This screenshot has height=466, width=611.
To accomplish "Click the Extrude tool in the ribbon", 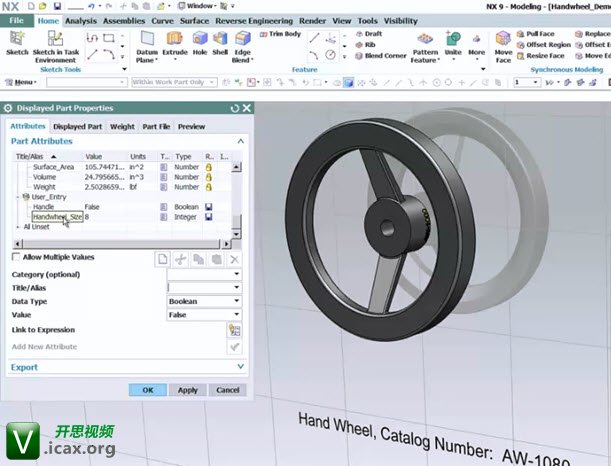I will tap(175, 43).
